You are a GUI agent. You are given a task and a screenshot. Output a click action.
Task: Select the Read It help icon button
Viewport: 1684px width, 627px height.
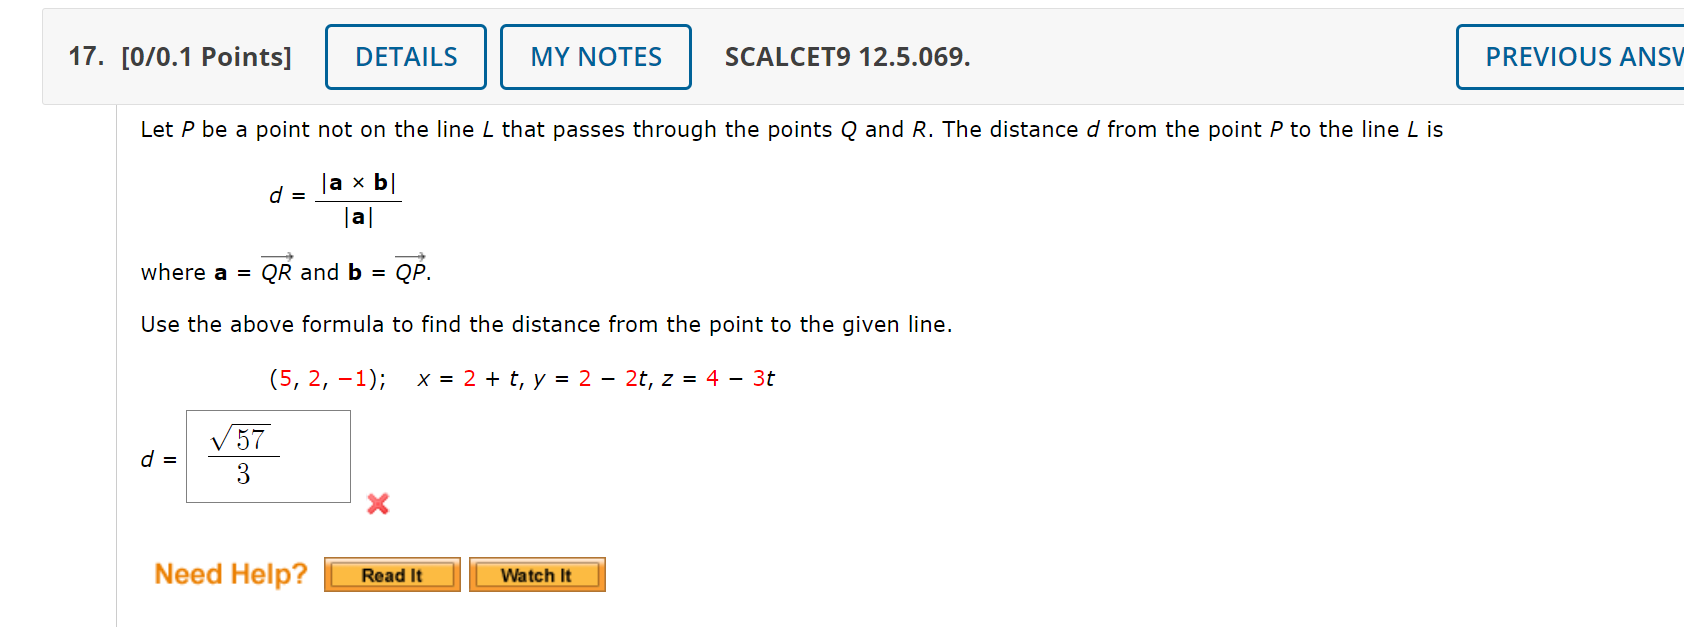[x=391, y=574]
